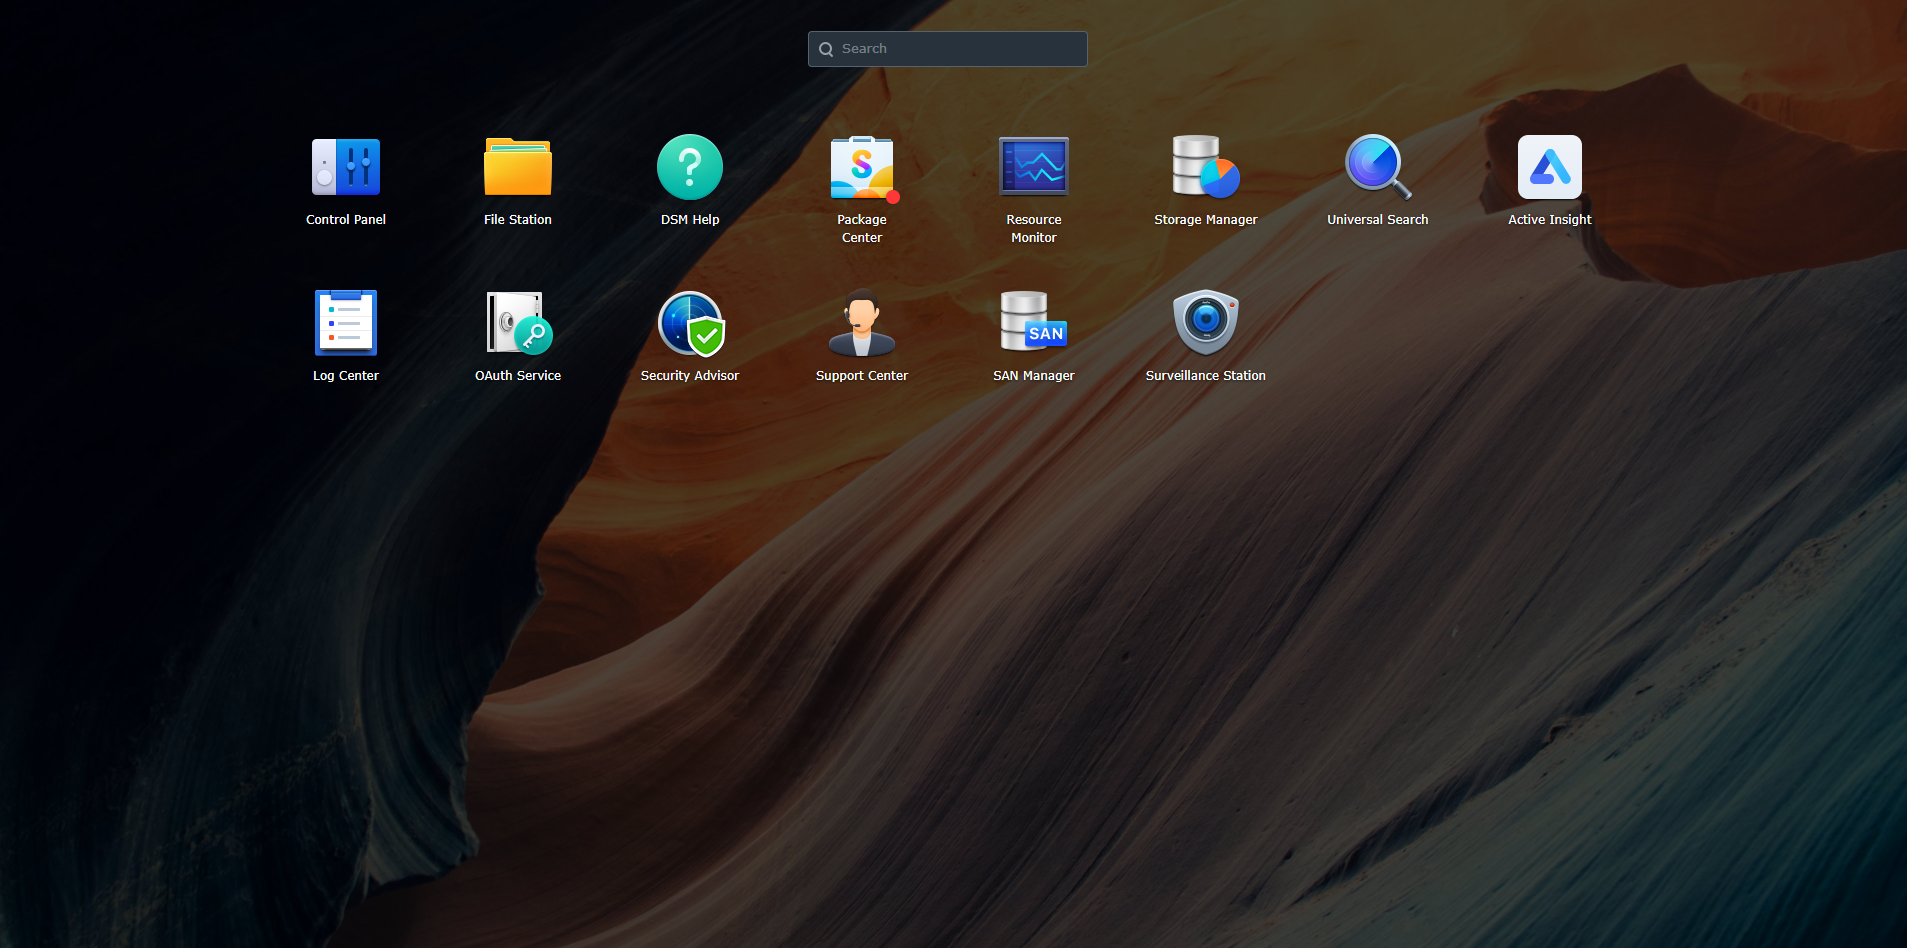This screenshot has width=1907, height=948.
Task: Click the red badge on Package Center
Action: click(893, 197)
